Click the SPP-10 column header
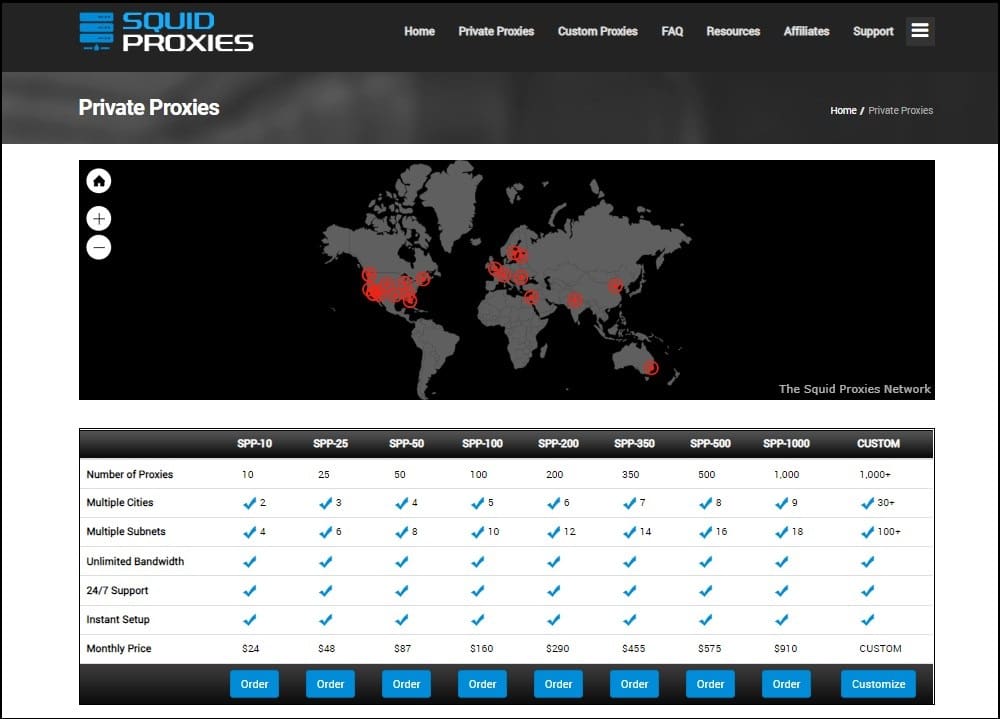Image resolution: width=1000 pixels, height=719 pixels. pos(254,443)
